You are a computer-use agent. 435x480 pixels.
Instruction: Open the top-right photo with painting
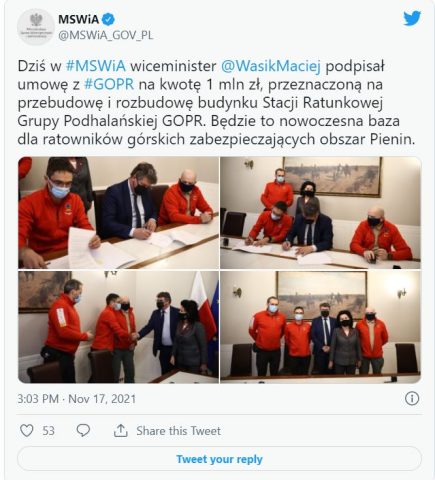click(320, 213)
